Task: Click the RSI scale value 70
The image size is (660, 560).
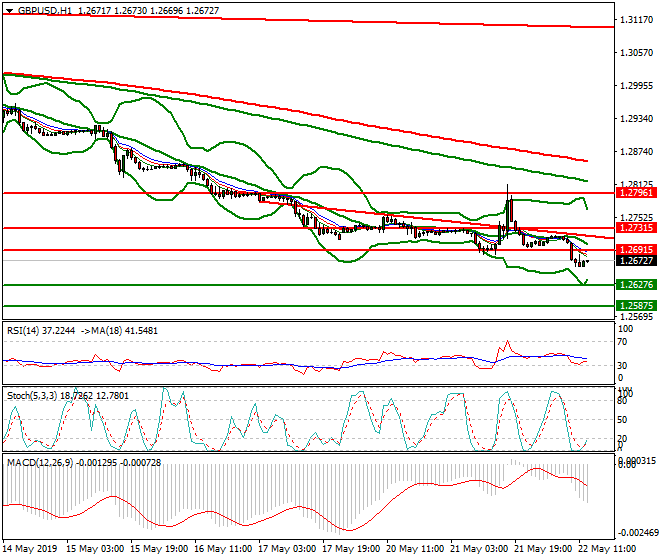Action: point(623,342)
